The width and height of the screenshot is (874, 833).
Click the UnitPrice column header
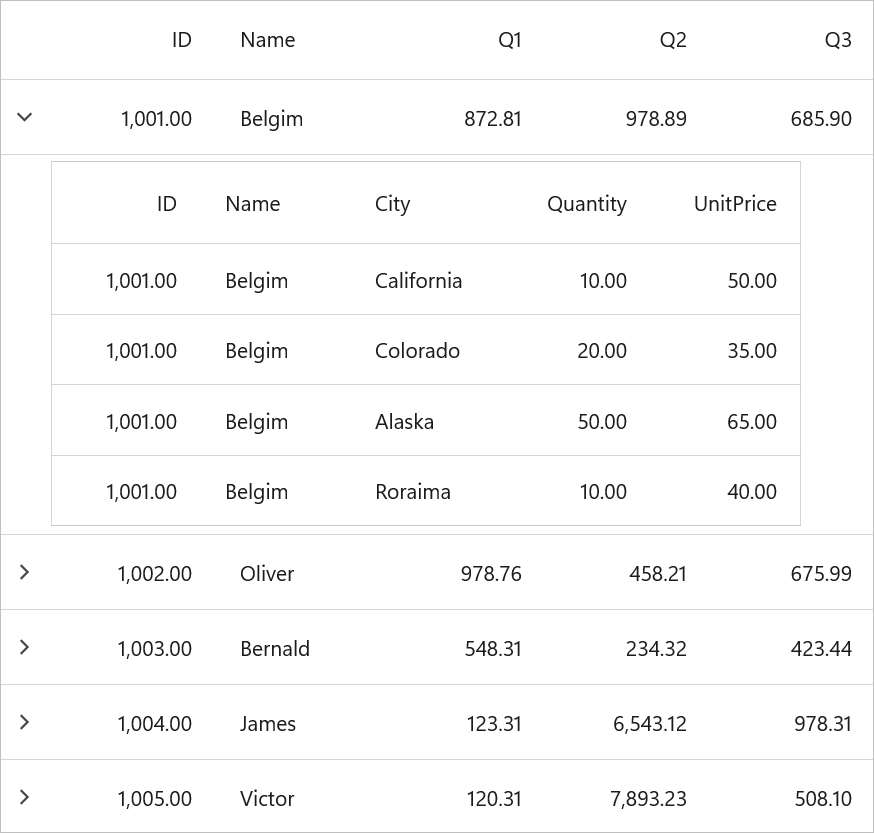coord(735,204)
